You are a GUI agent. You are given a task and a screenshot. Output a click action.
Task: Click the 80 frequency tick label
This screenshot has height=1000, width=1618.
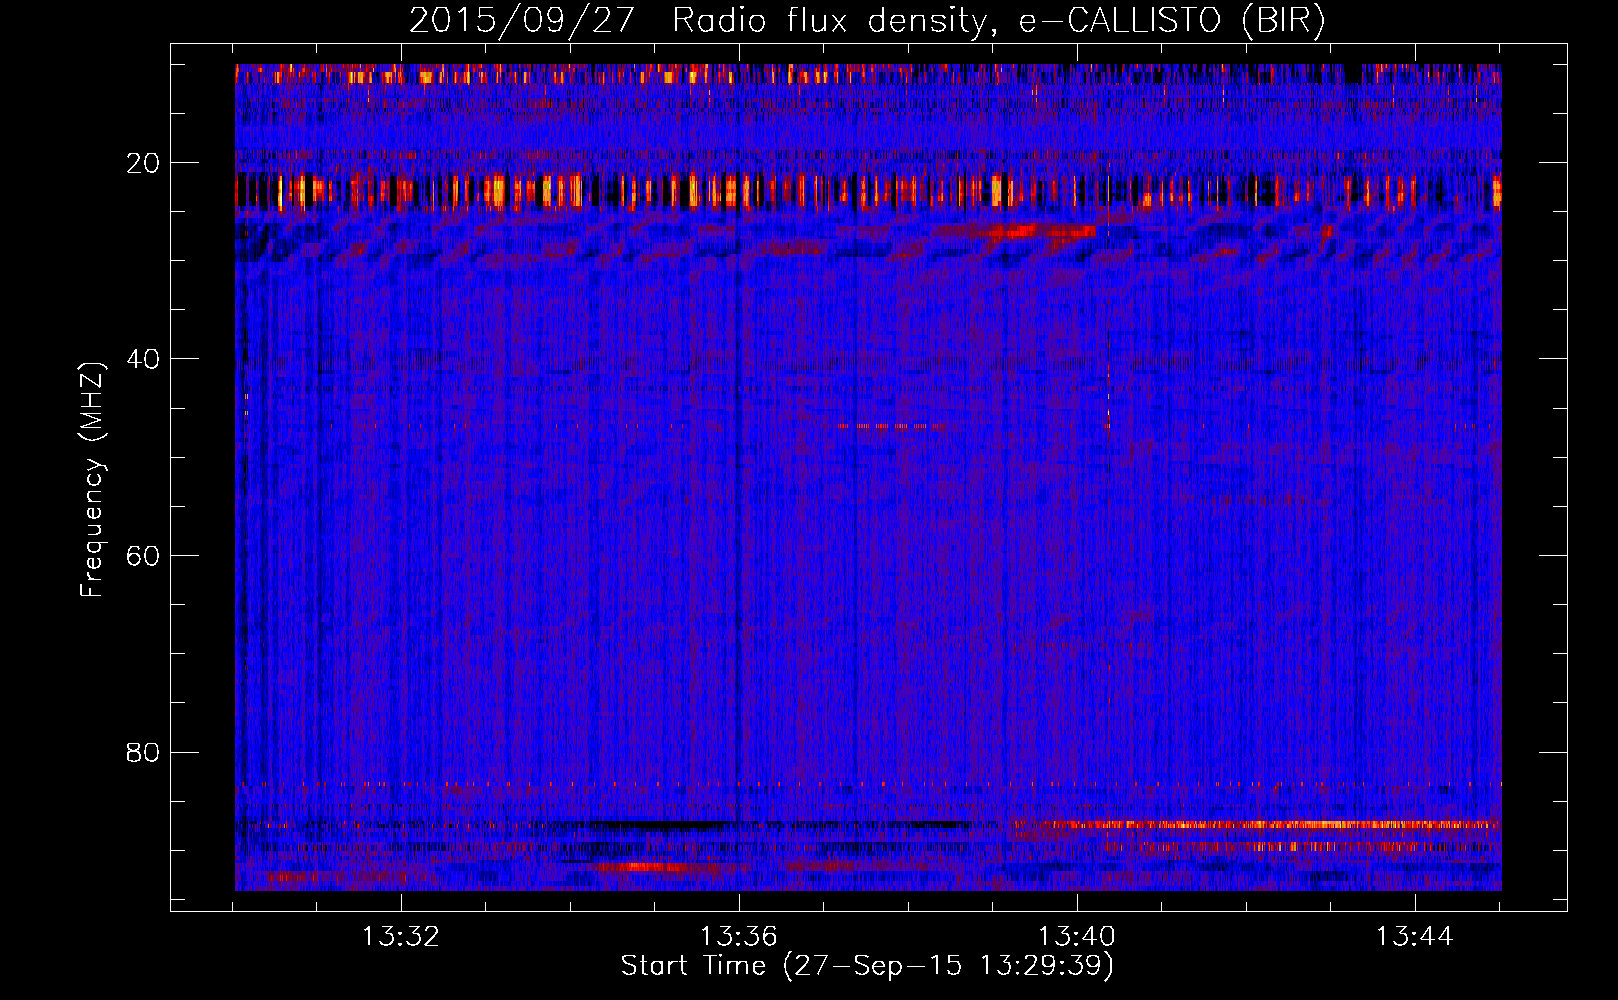click(x=144, y=751)
